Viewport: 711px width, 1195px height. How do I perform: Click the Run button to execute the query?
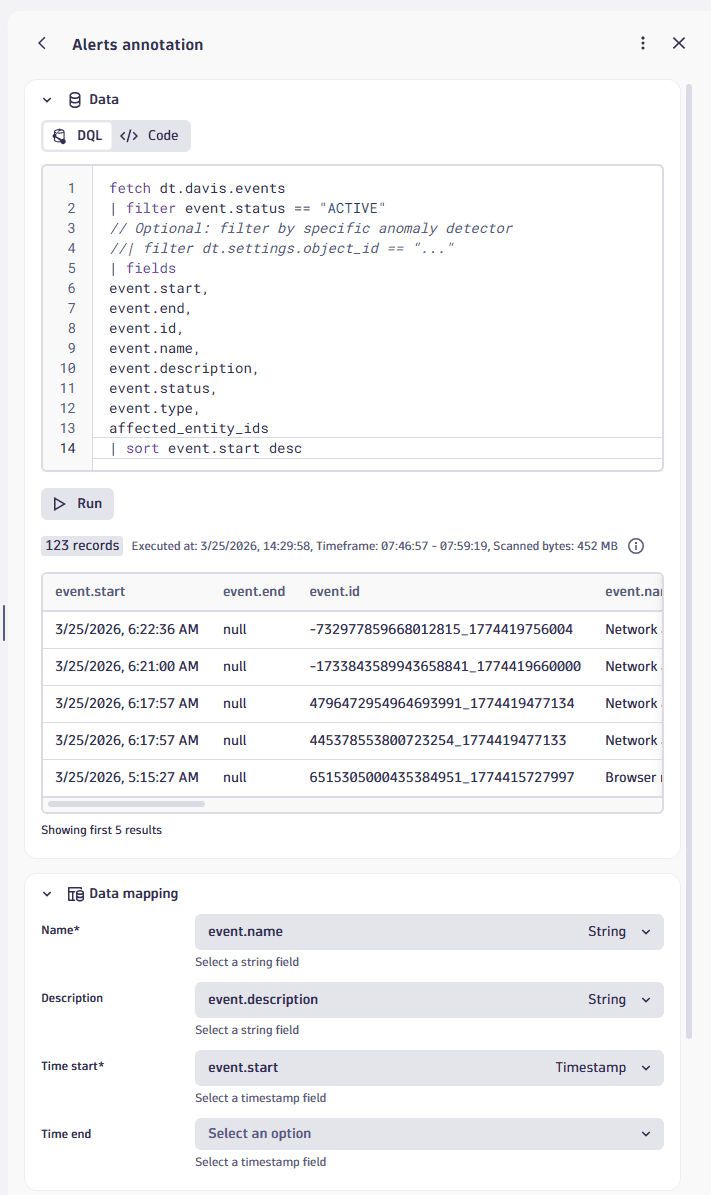(77, 503)
